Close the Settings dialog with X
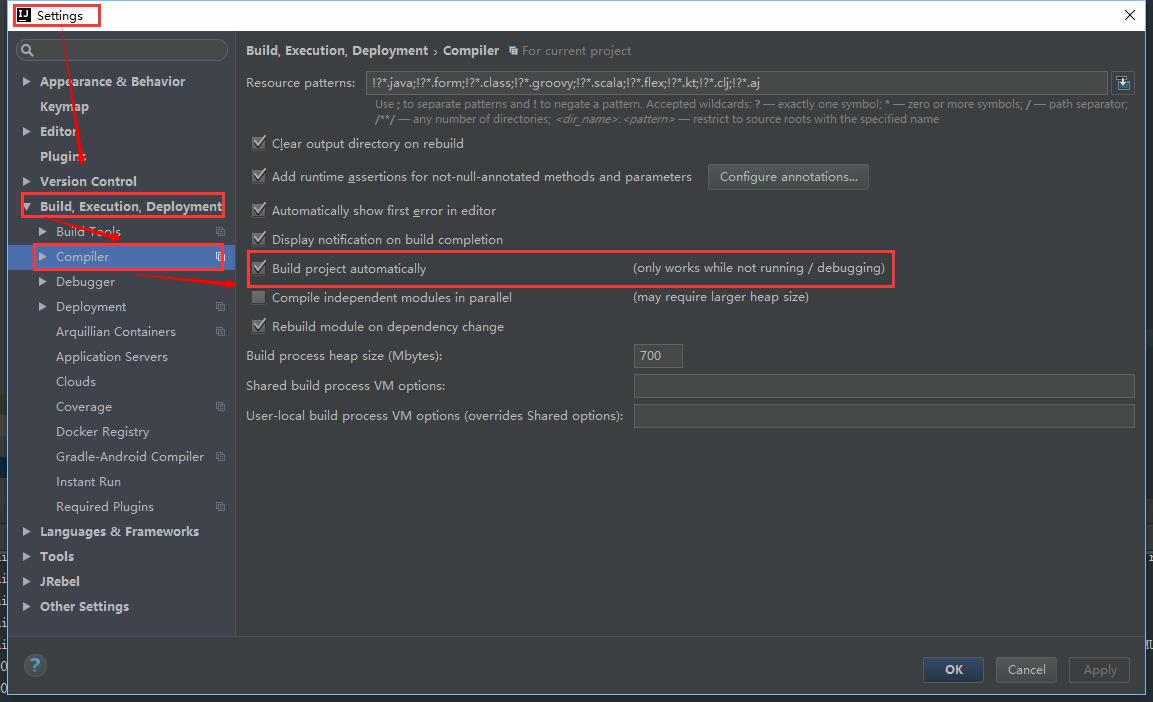This screenshot has width=1153, height=702. point(1129,15)
